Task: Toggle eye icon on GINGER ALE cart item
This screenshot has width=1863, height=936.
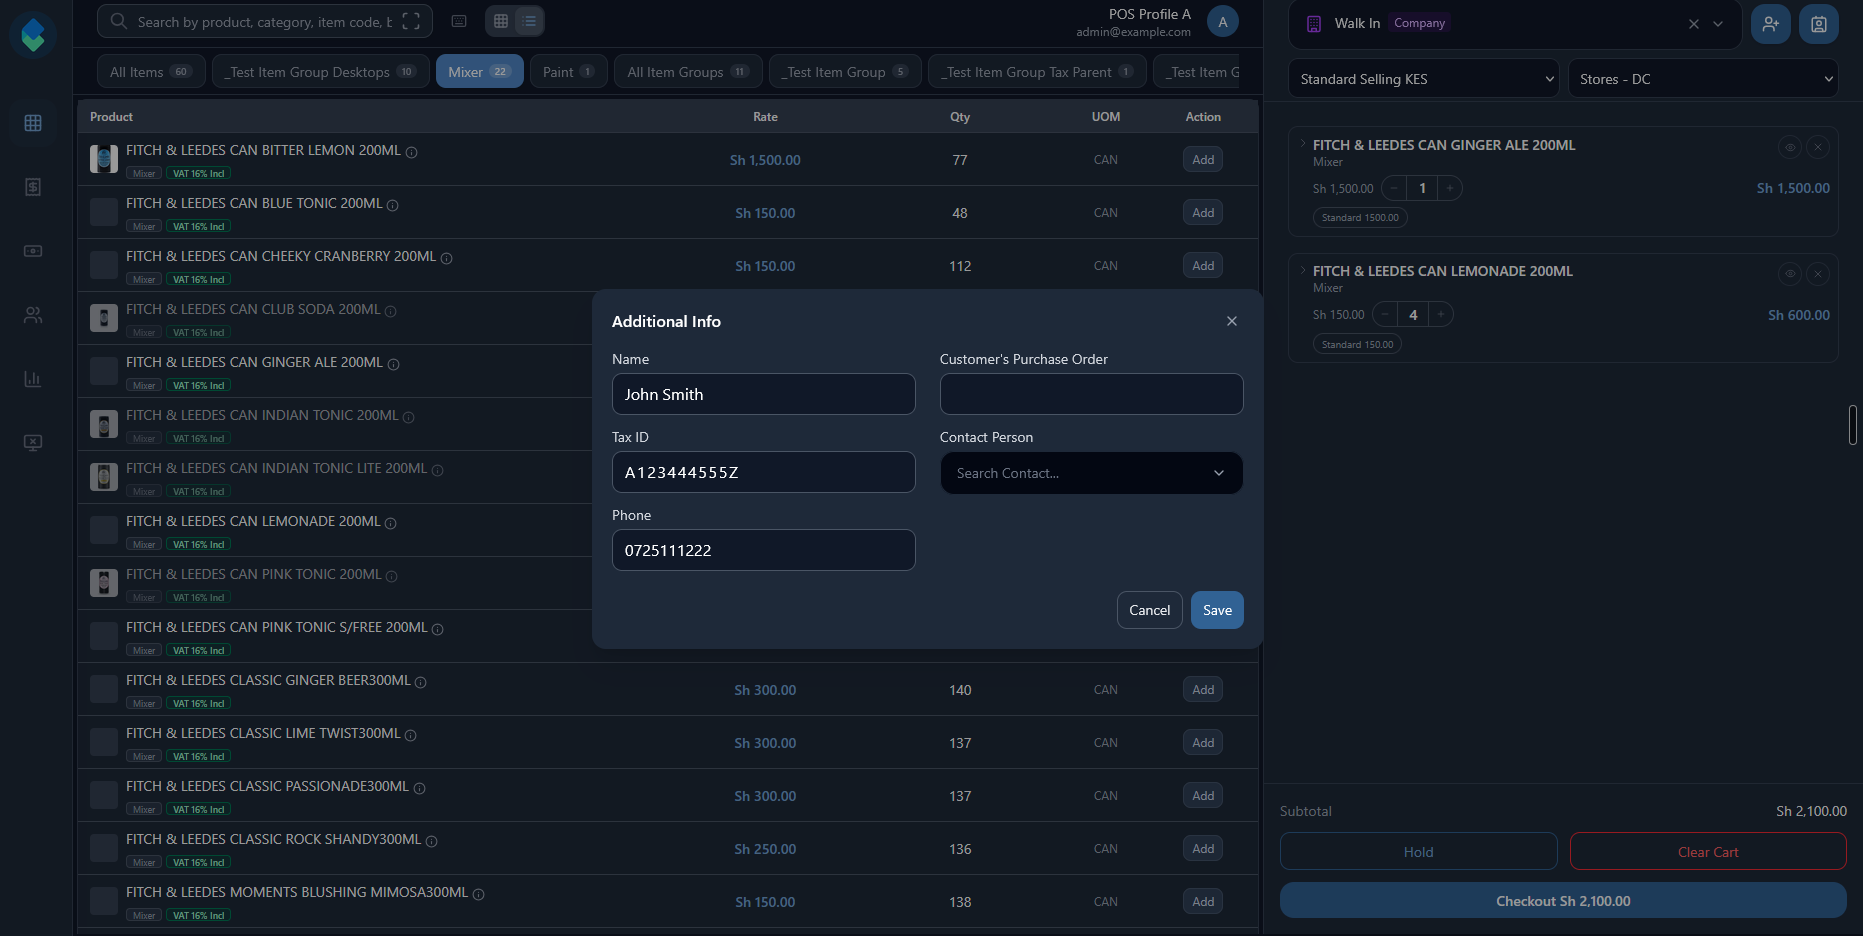Action: 1790,147
